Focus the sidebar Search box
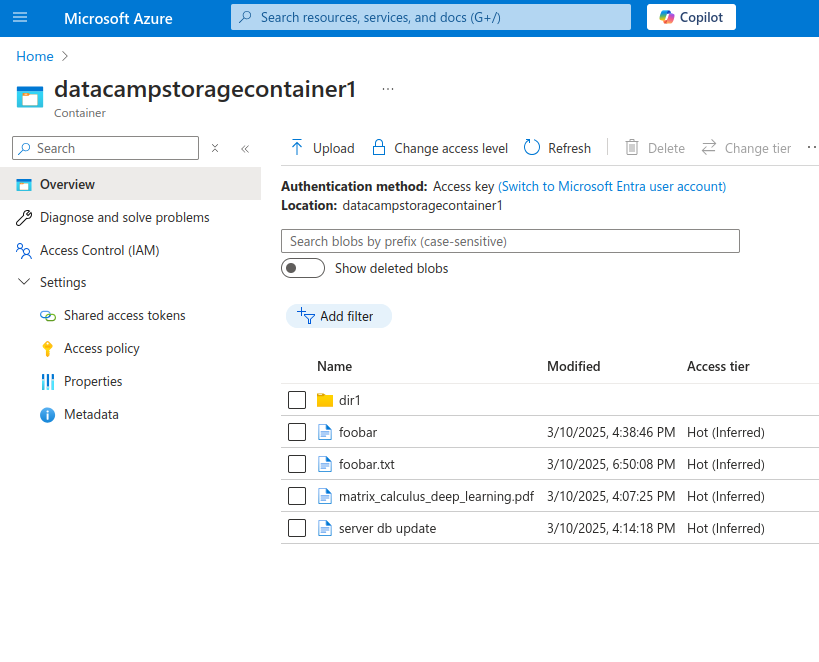This screenshot has height=662, width=819. [106, 148]
